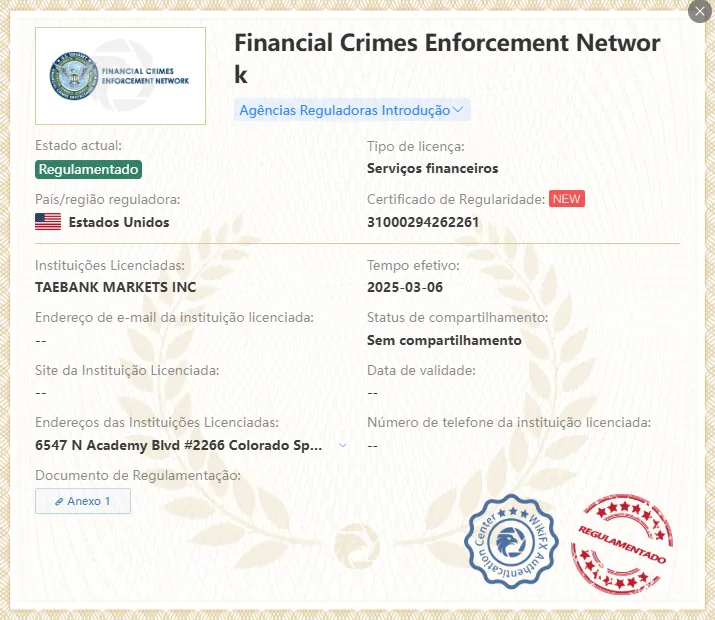Click the green Regulamentado status badge
Screen dimensions: 715x620
(88, 170)
